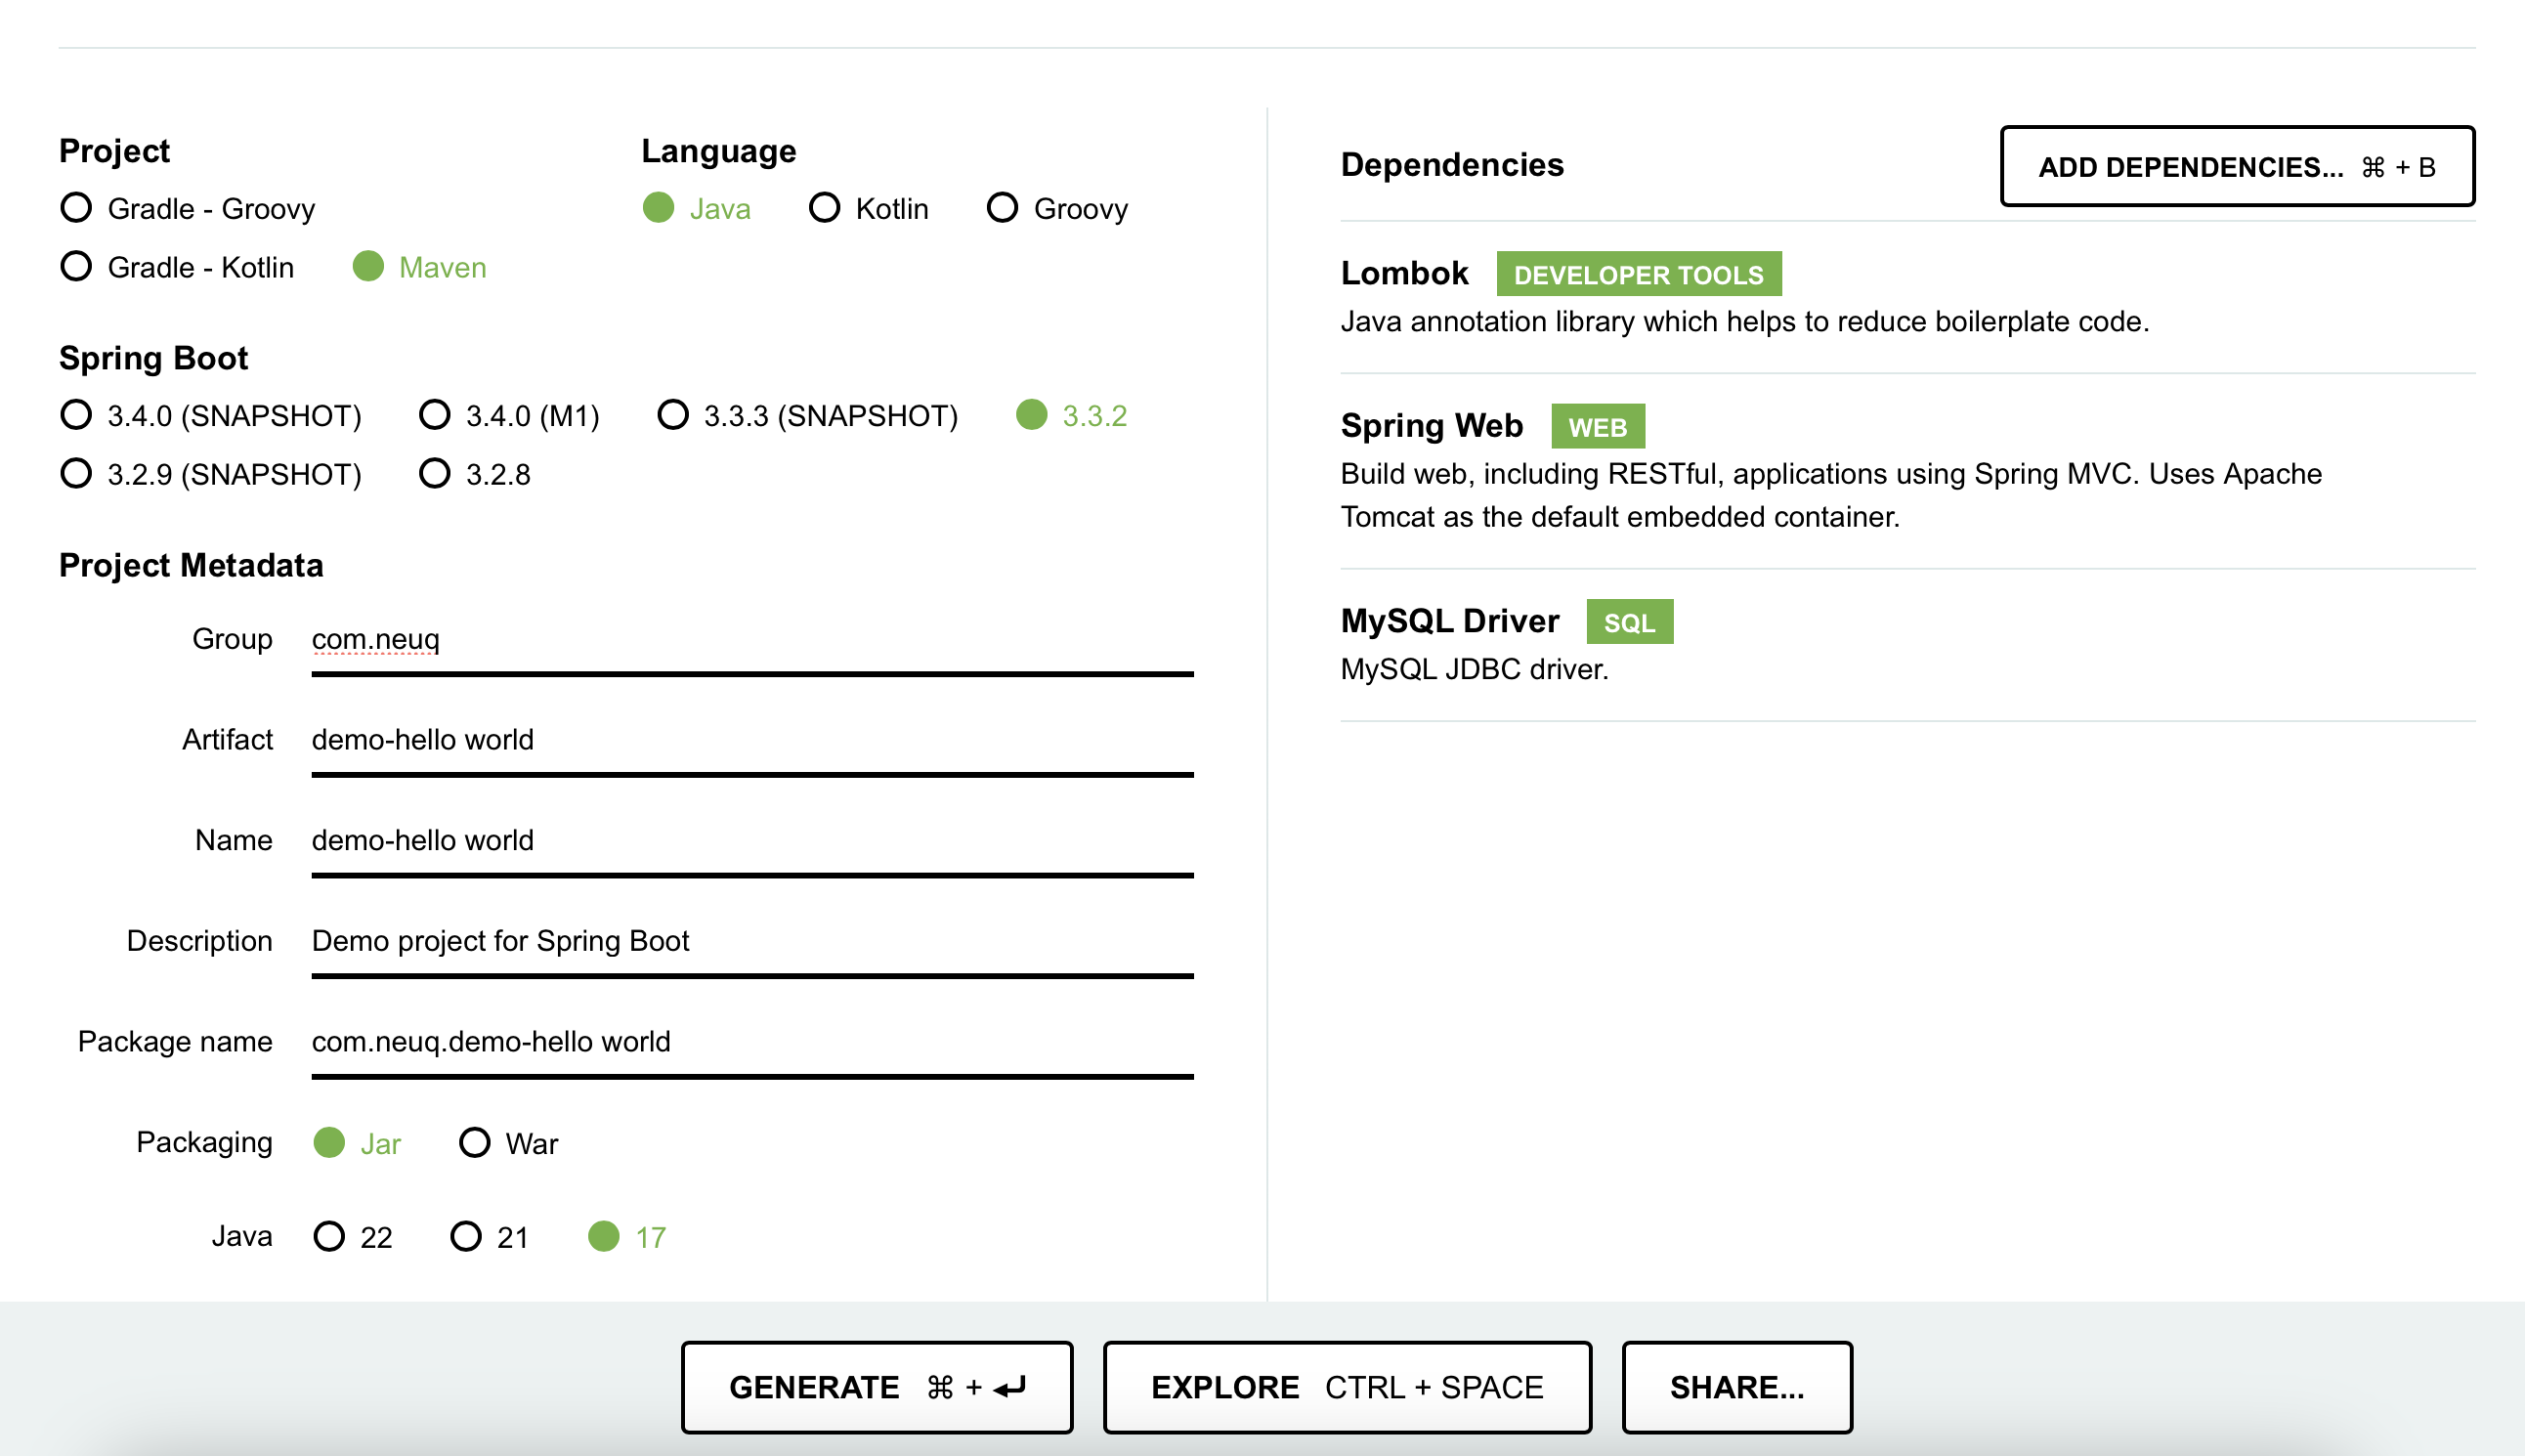Click the Share button
2525x1456 pixels.
coord(1737,1387)
